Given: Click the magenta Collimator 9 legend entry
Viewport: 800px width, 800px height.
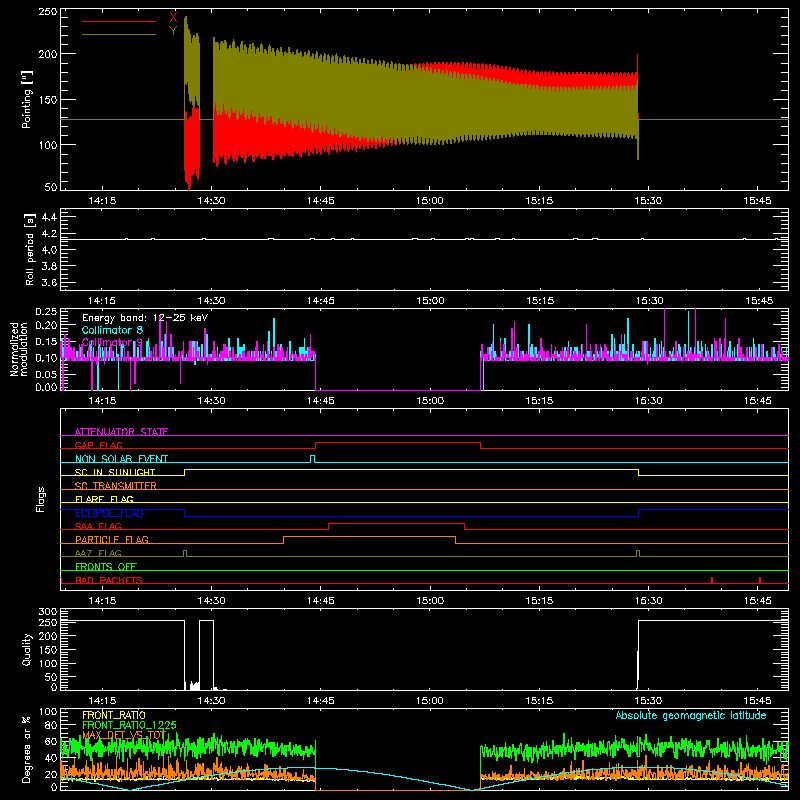Looking at the screenshot, I should click(x=112, y=342).
